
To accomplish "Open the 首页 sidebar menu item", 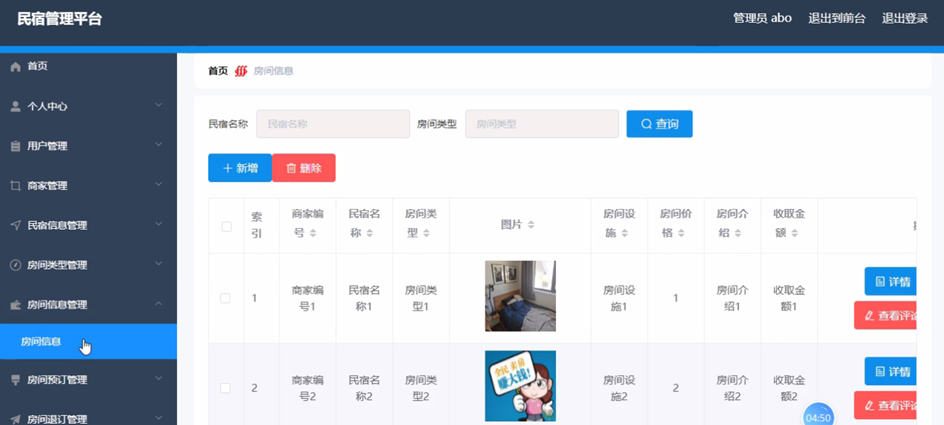I will pos(88,67).
